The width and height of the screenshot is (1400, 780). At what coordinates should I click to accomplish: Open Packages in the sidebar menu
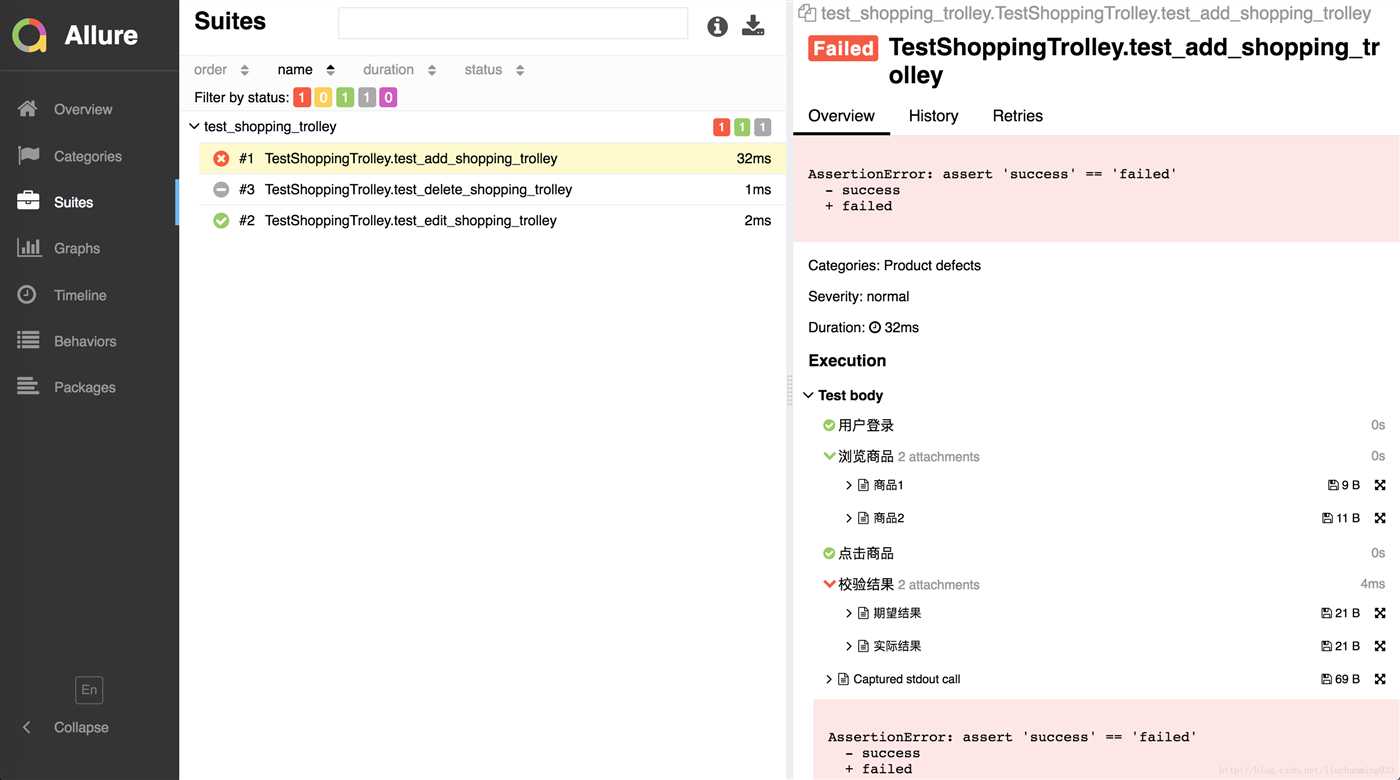pyautogui.click(x=85, y=387)
